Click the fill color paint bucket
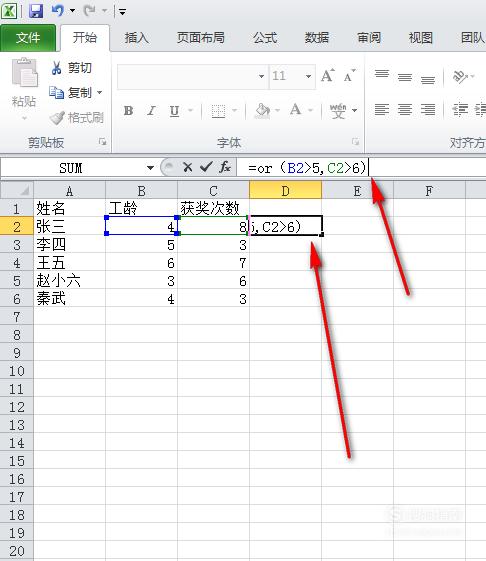The height and width of the screenshot is (561, 486). point(262,111)
